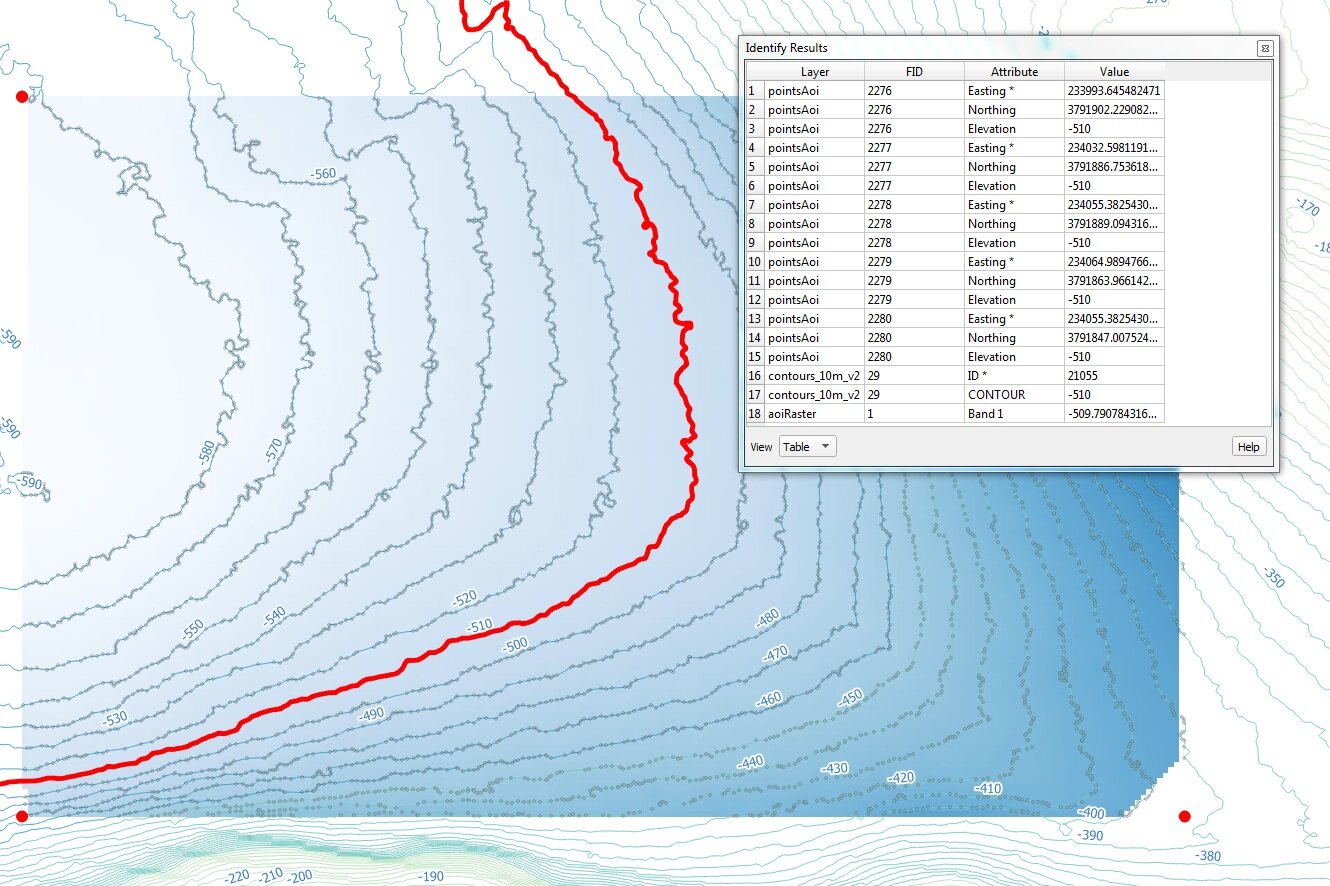Click the Northing value 3791889.094316...
This screenshot has height=886, width=1330.
[1114, 223]
